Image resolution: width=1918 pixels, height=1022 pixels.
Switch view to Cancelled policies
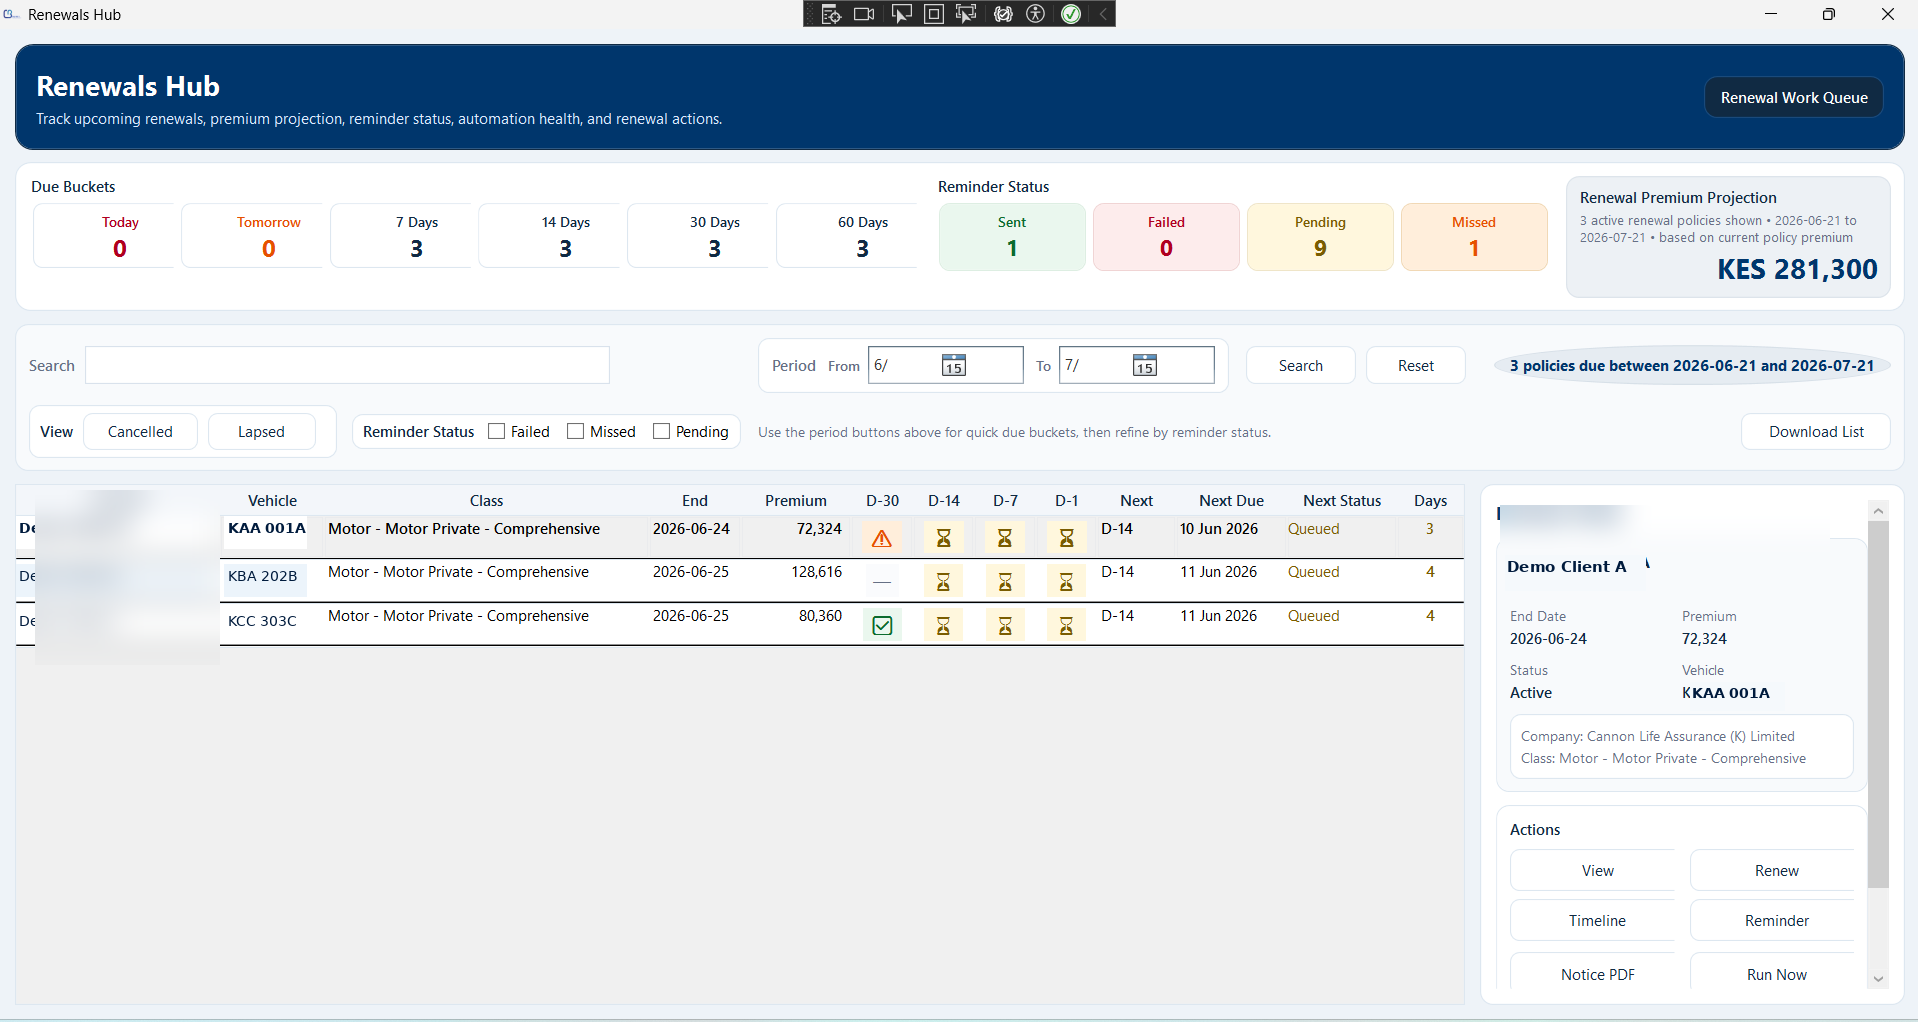140,431
